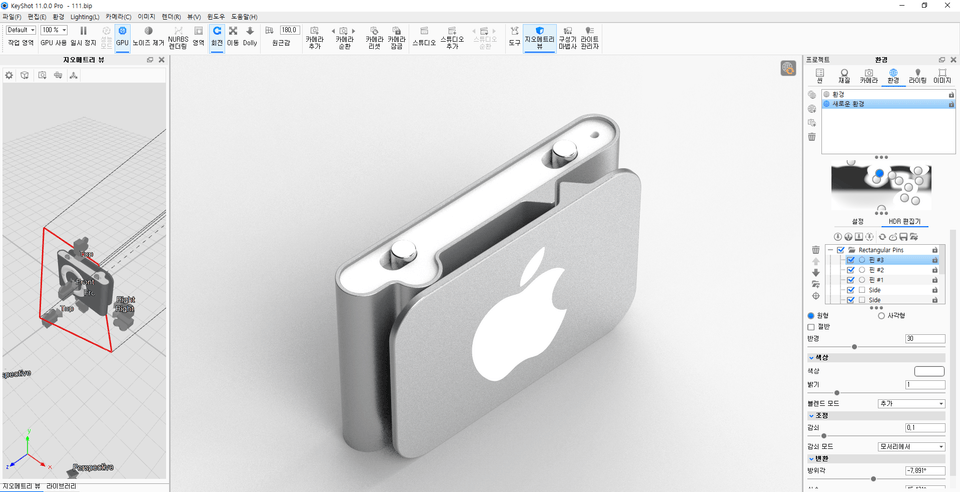Click the cube display icon in Geometry View
Screen dimensions: 960x492
[x=25, y=75]
